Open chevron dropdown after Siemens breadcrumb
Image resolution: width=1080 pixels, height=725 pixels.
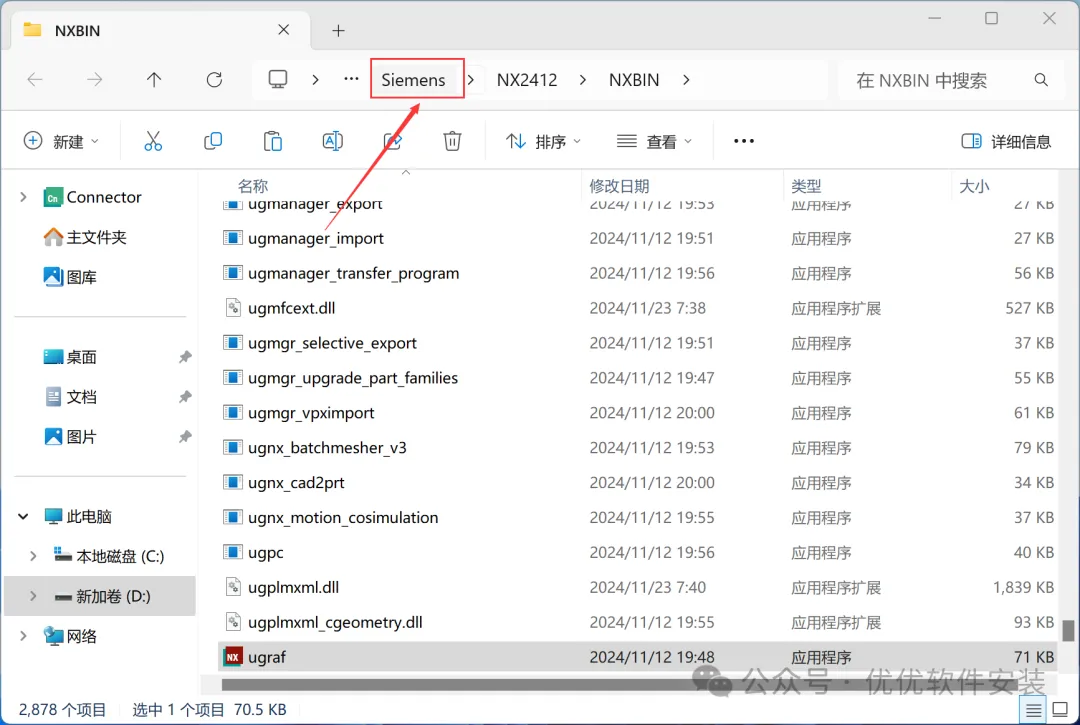(471, 80)
